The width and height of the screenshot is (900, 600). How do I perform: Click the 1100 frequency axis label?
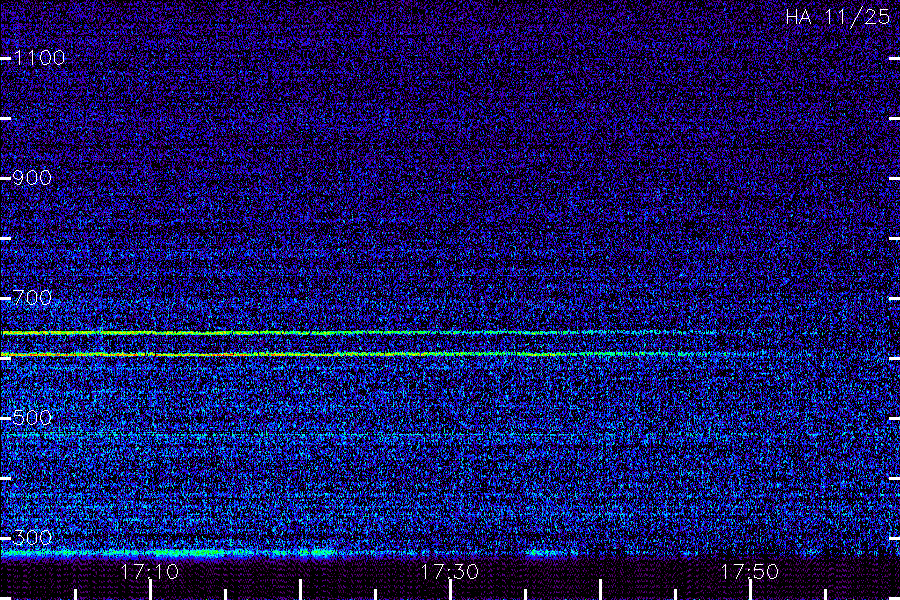pos(39,58)
